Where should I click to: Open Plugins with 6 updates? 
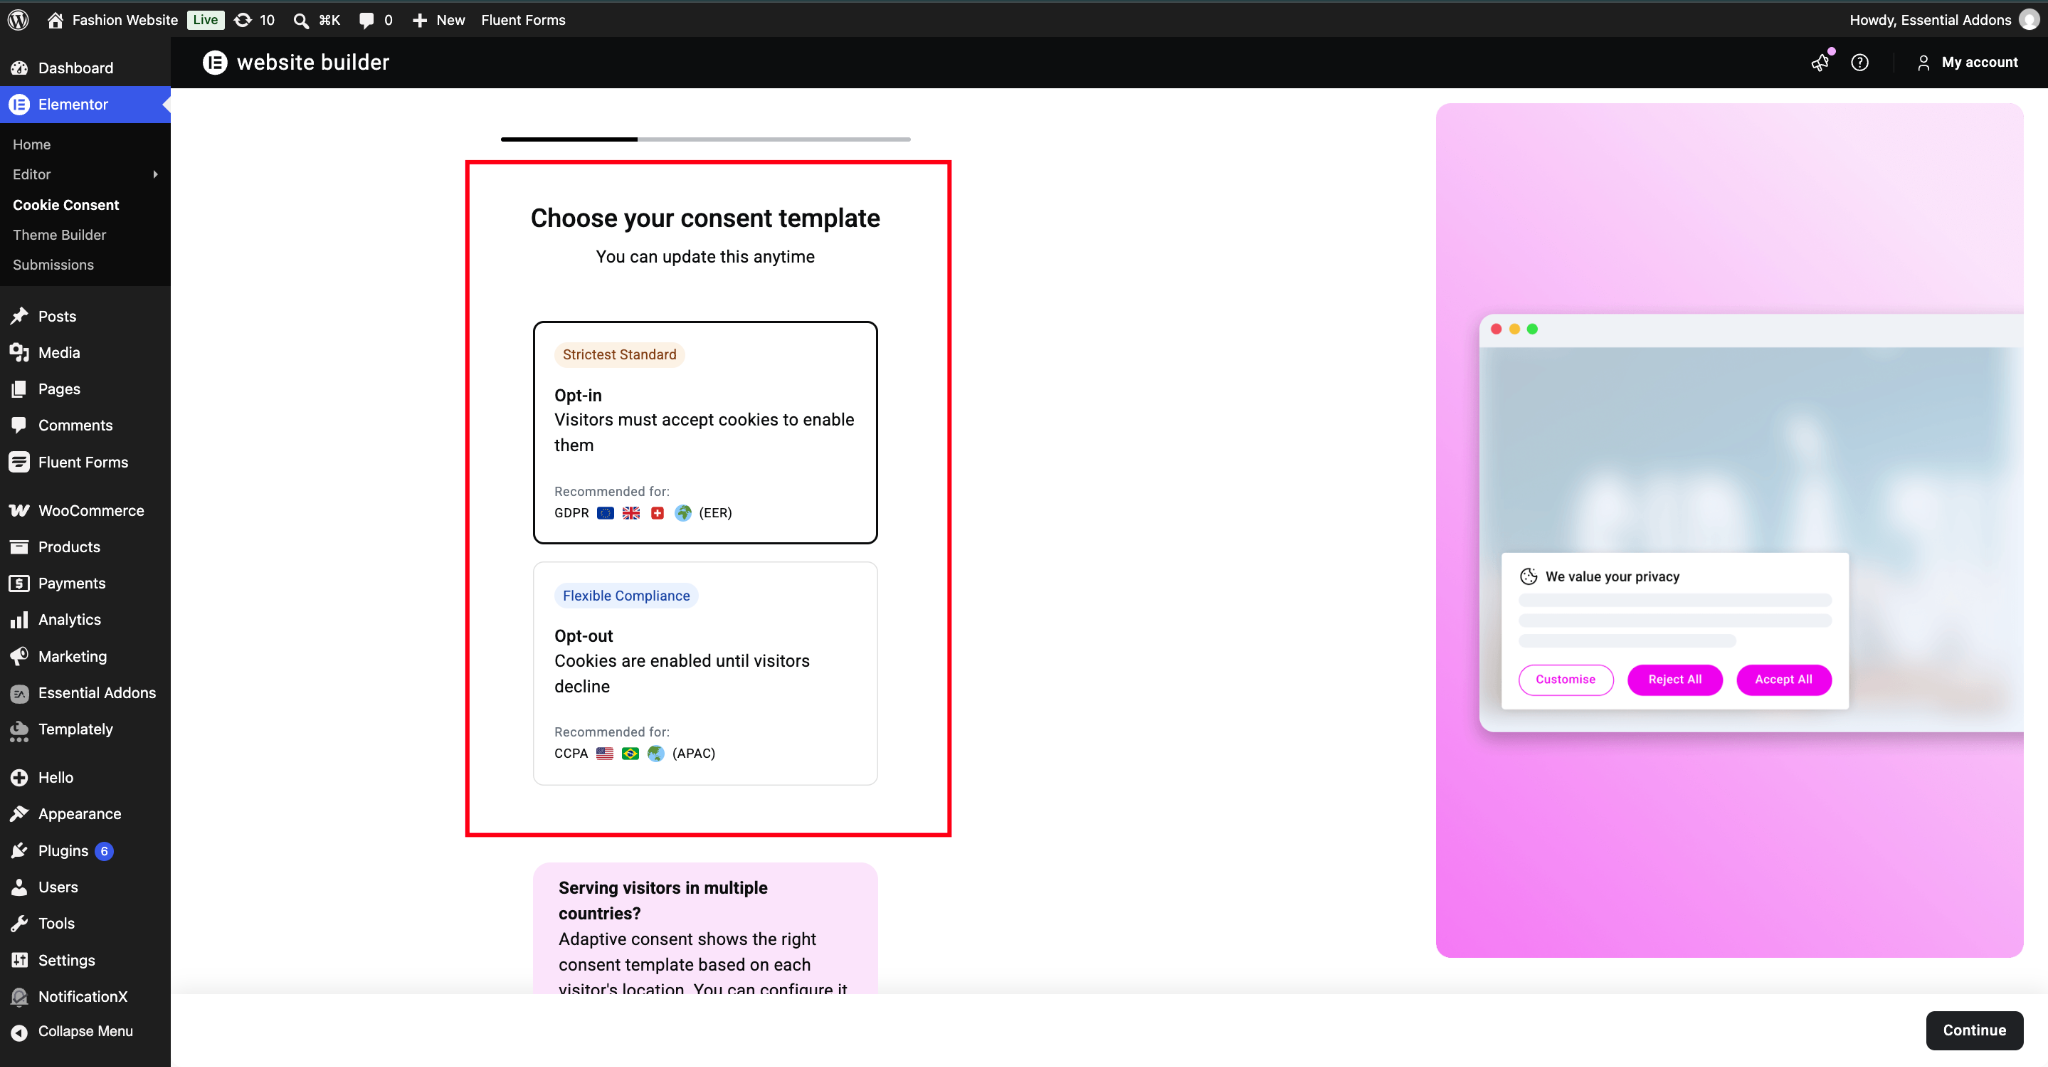click(x=85, y=850)
